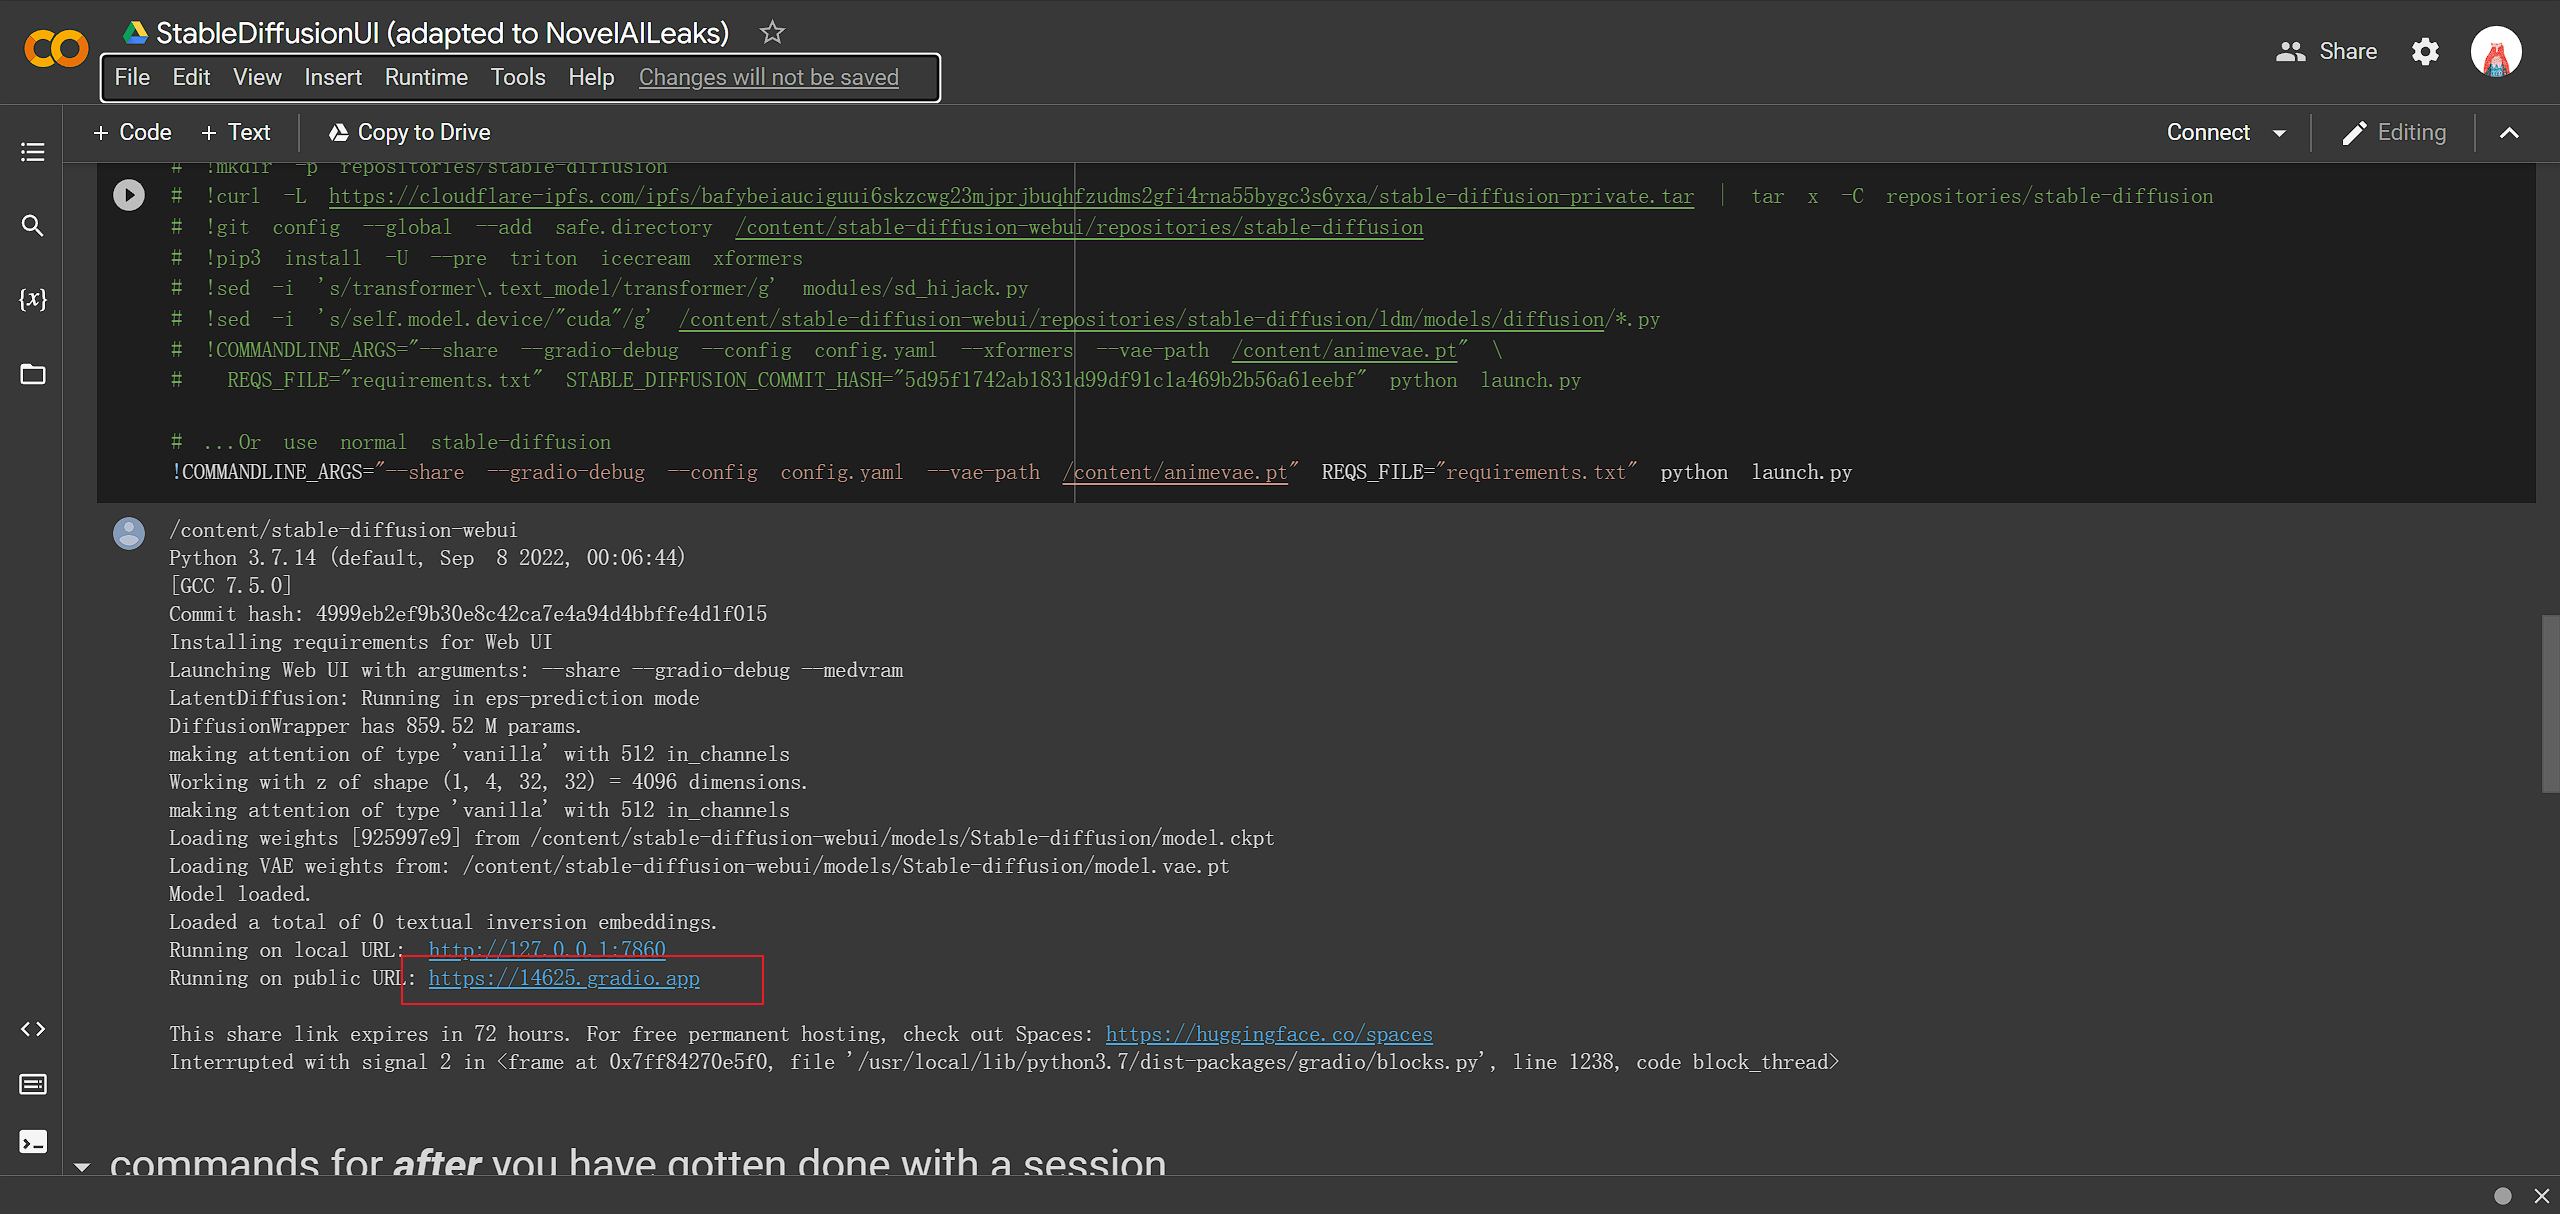Screen dimensions: 2560x1214
Task: Open the code snippets icon
Action: 32,1029
